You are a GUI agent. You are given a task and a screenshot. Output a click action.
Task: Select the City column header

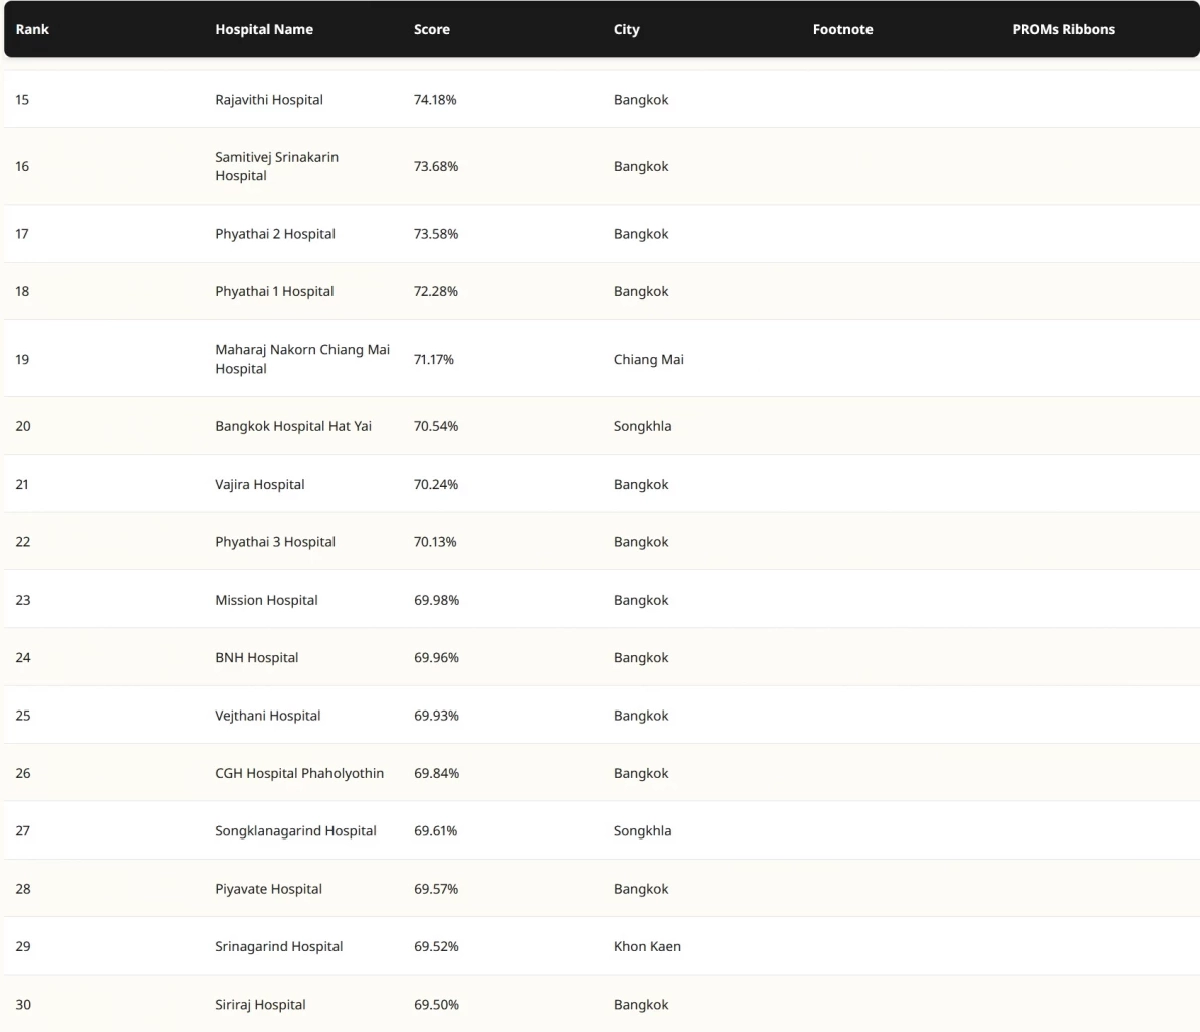(x=626, y=29)
